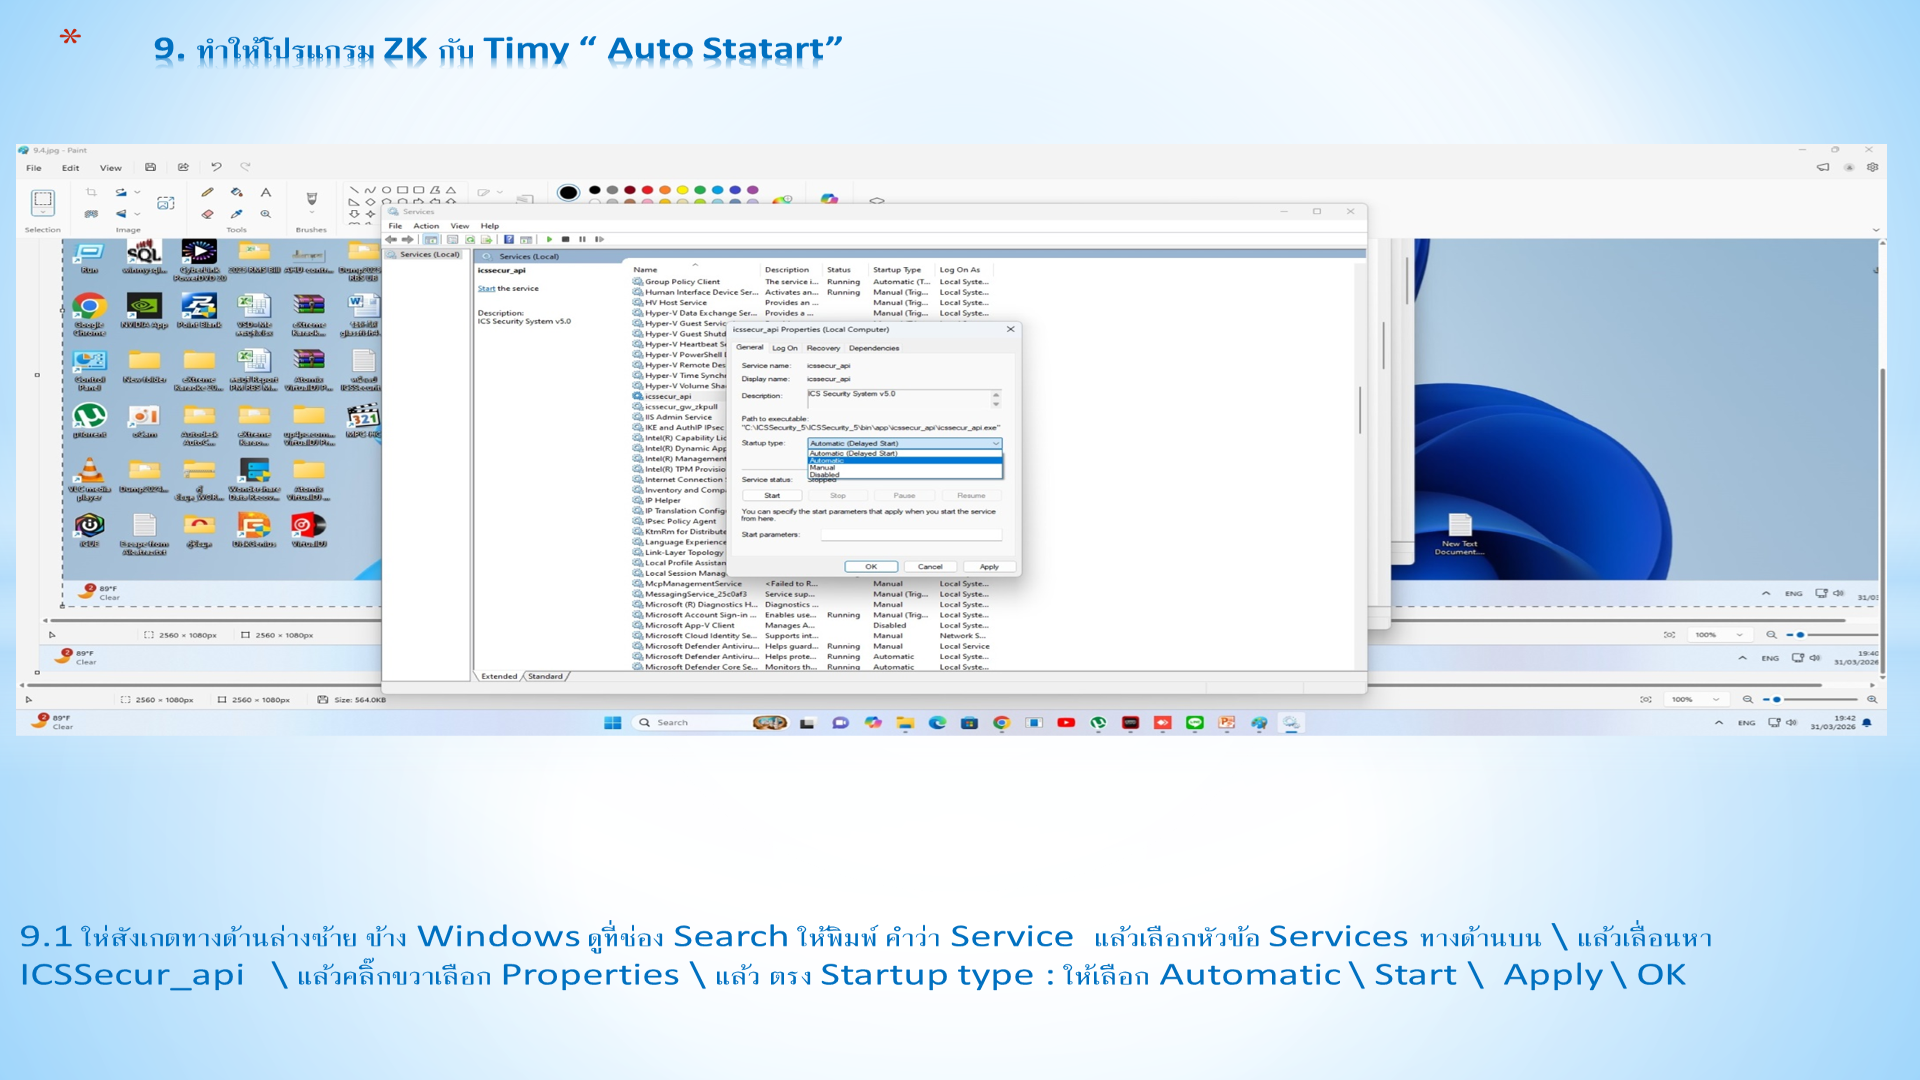Screen dimensions: 1920x1080
Task: Expand the Rotate options arrow in Paint
Action: 137,192
